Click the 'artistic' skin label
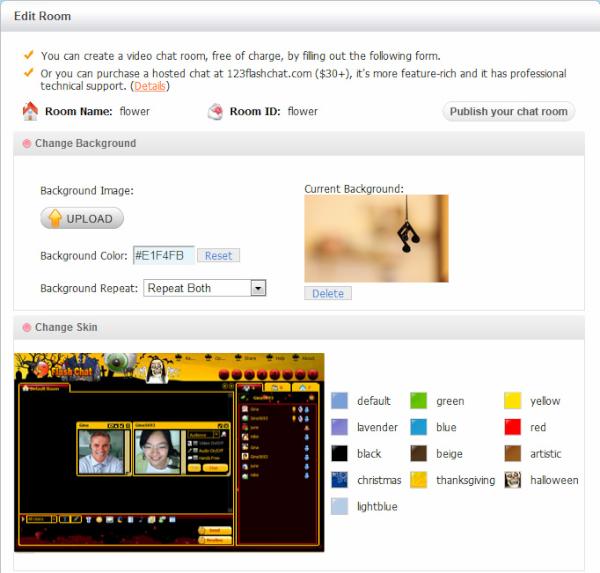The width and height of the screenshot is (600, 573). tap(546, 454)
